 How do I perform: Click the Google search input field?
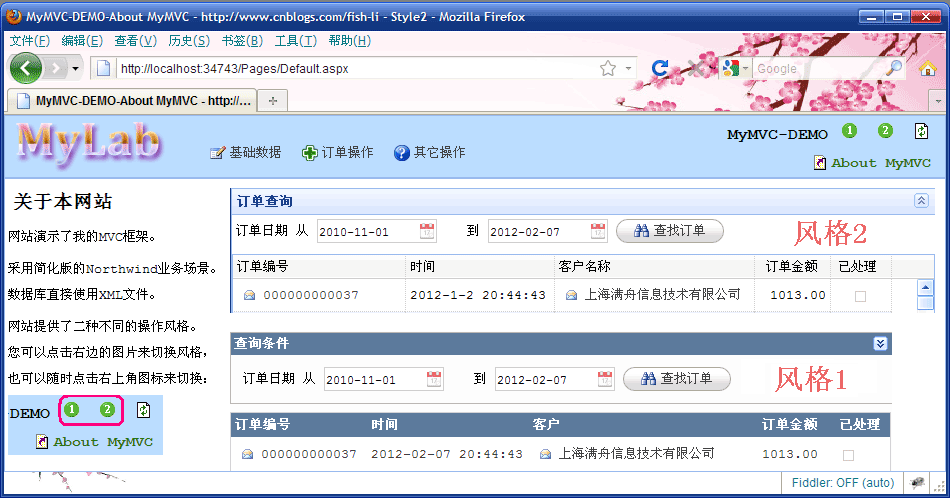820,68
